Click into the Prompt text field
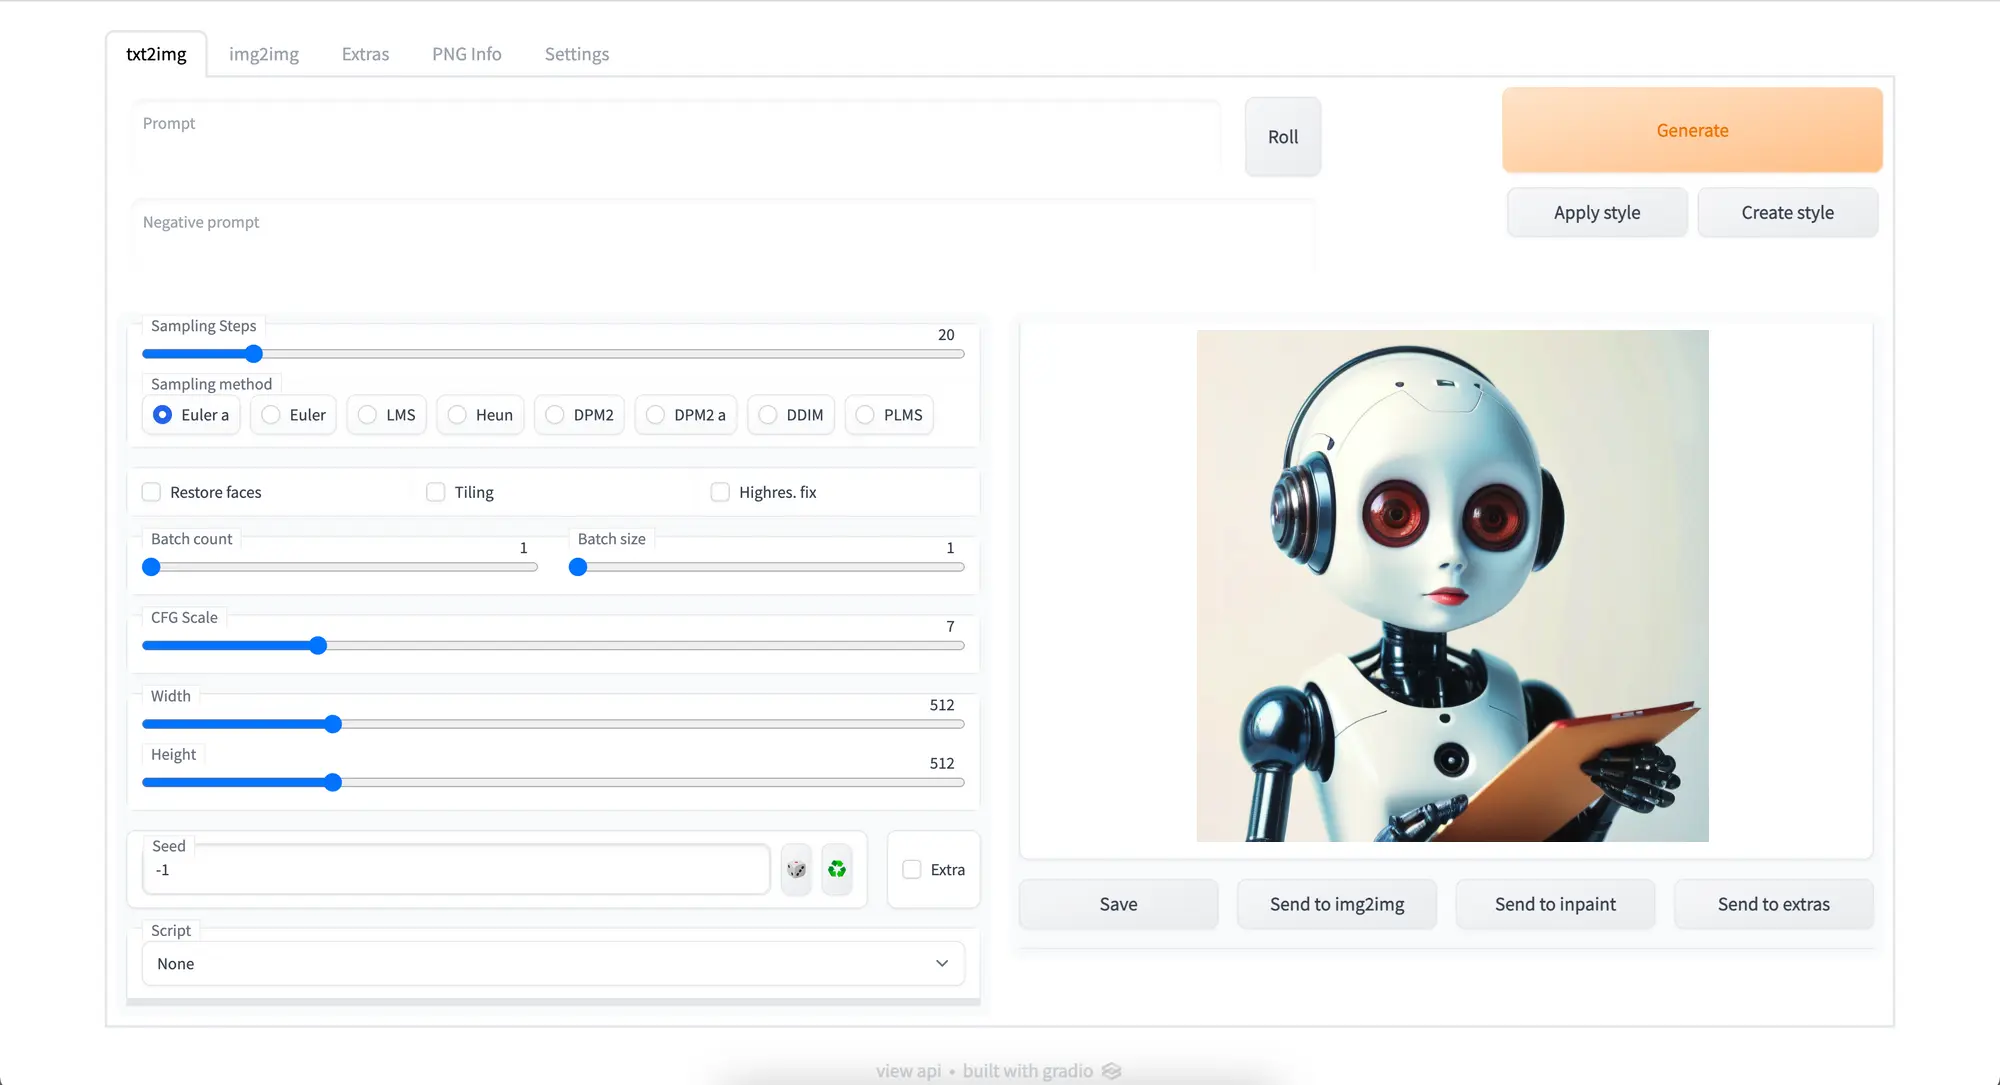This screenshot has width=2000, height=1085. pos(675,140)
